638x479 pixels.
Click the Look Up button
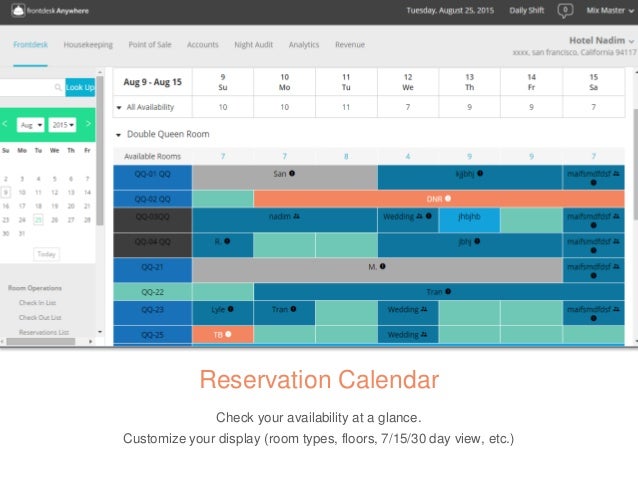point(80,87)
